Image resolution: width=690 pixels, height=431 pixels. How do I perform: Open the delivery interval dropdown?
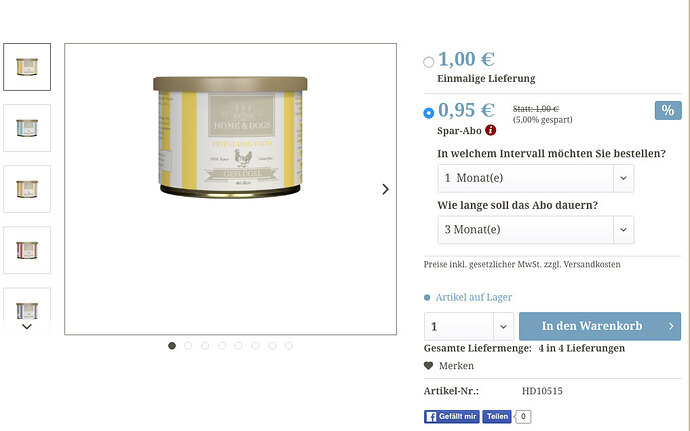536,178
